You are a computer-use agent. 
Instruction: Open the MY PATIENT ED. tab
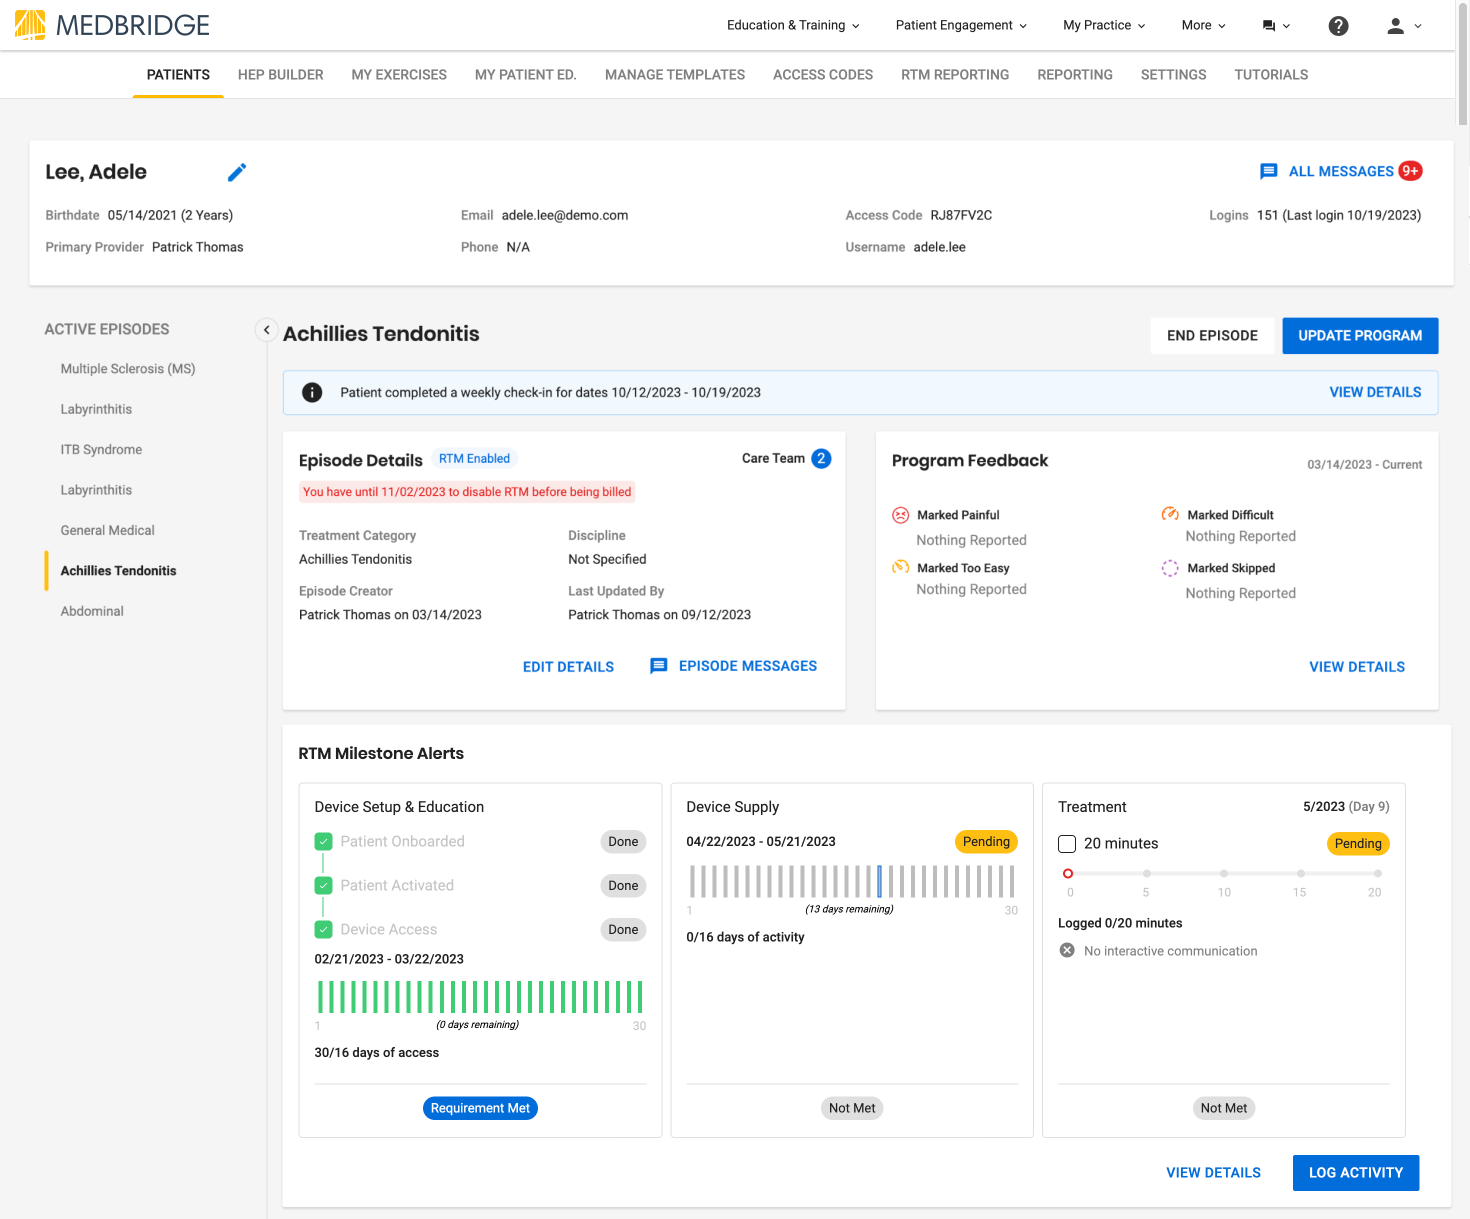click(526, 75)
